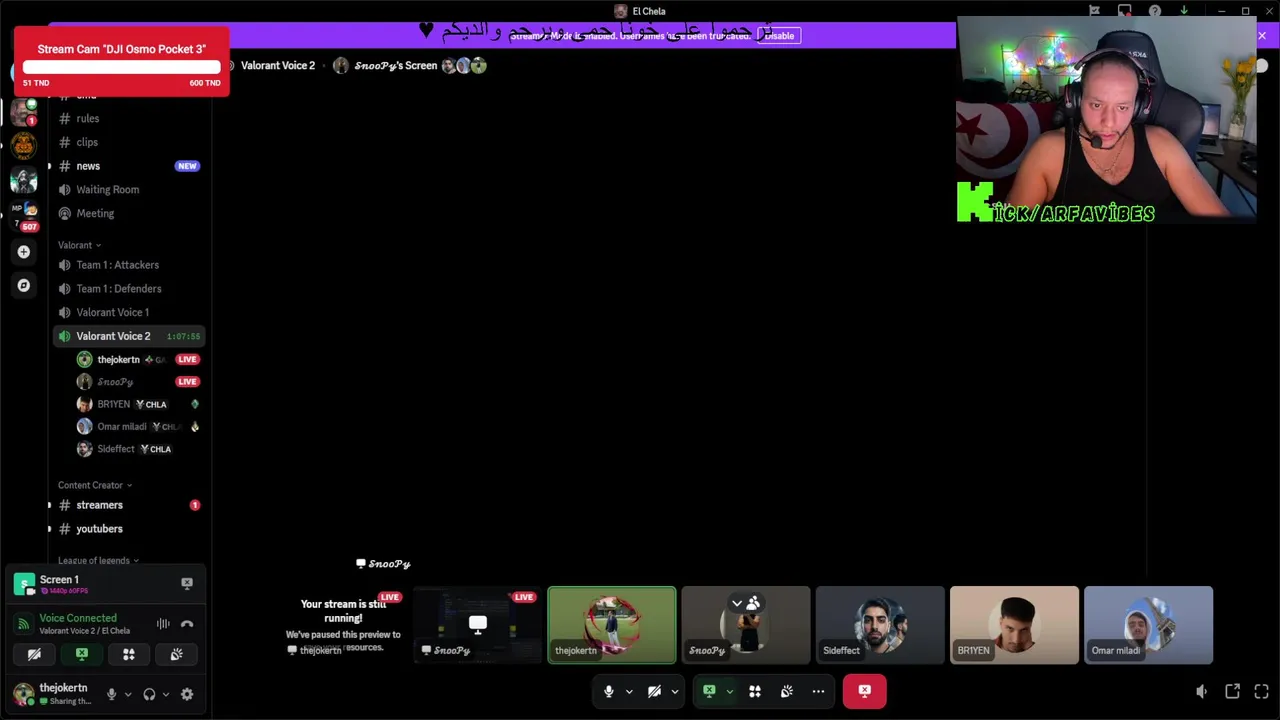Open activities icon in call bar
1280x720 pixels.
click(x=755, y=691)
